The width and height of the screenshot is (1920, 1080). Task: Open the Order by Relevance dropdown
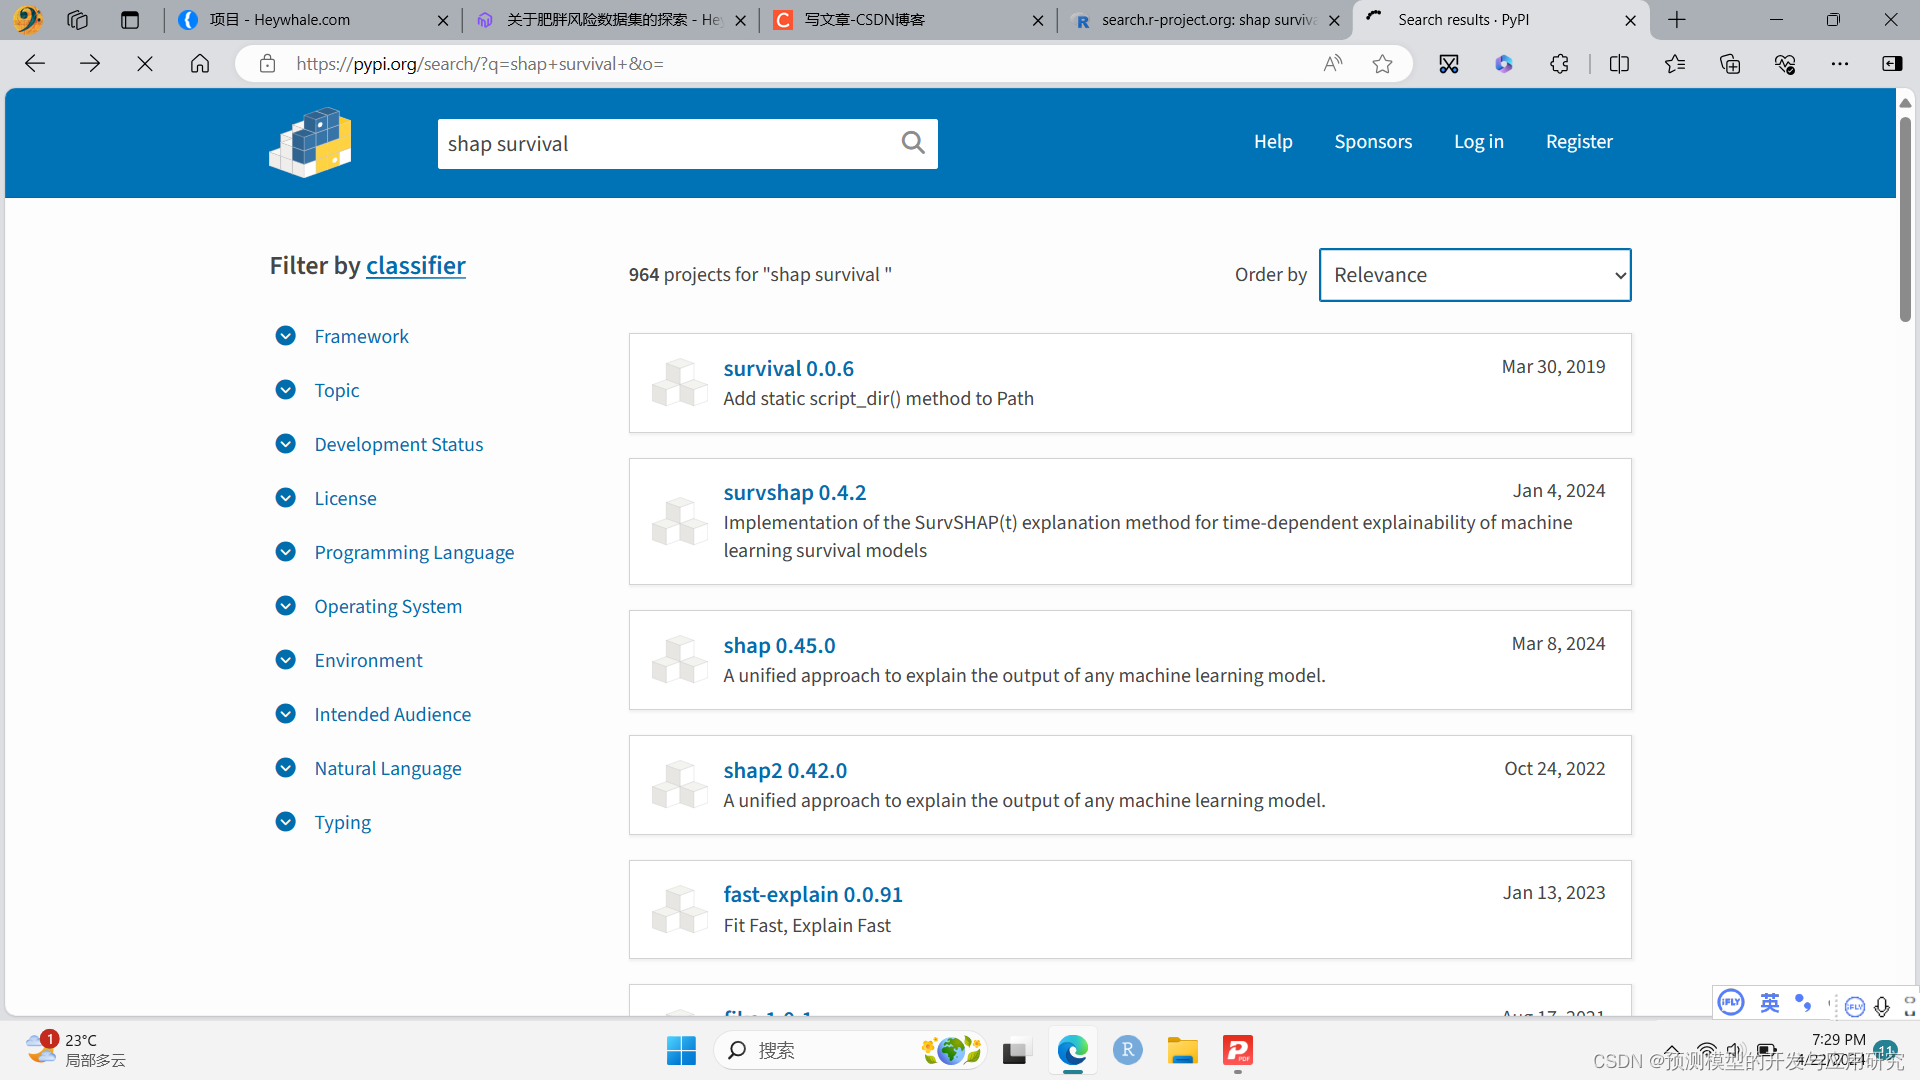click(x=1475, y=275)
